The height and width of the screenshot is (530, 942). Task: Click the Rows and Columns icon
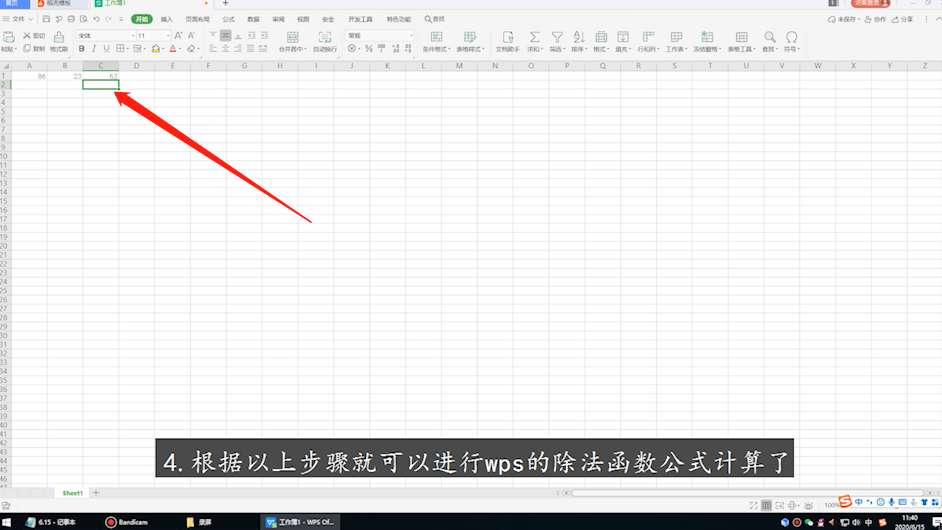pyautogui.click(x=648, y=37)
